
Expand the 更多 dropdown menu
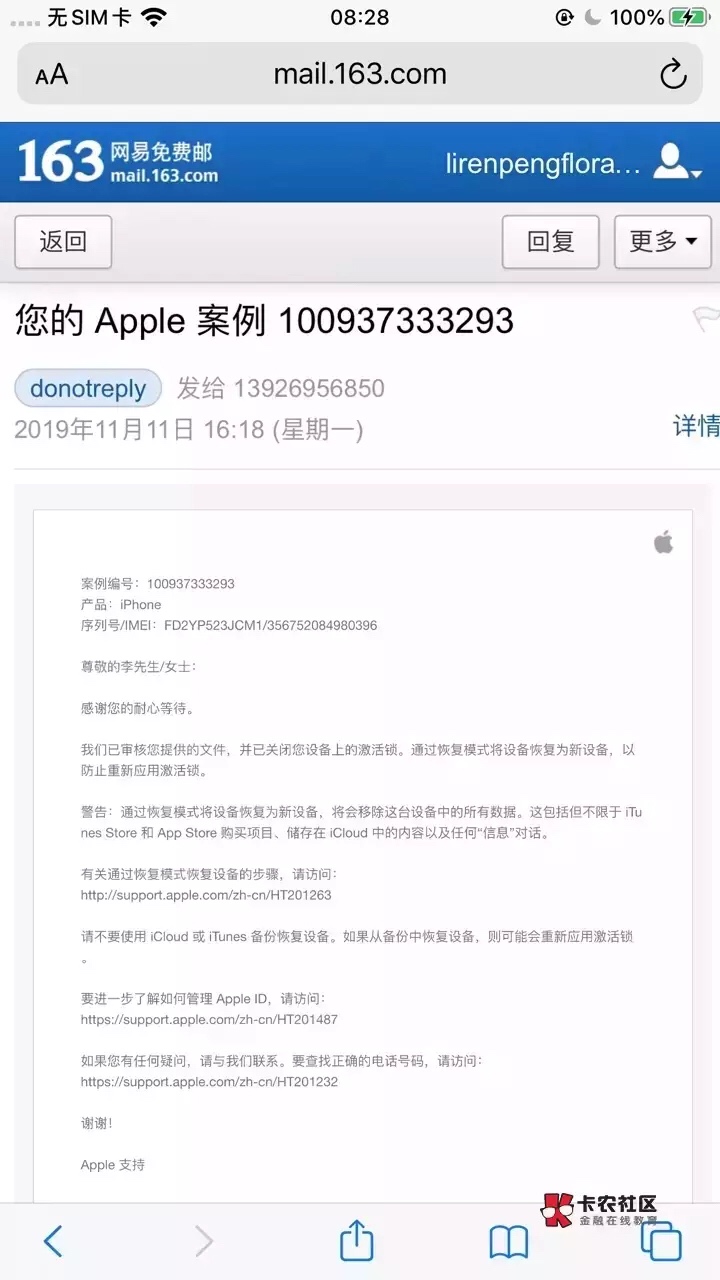tap(662, 242)
